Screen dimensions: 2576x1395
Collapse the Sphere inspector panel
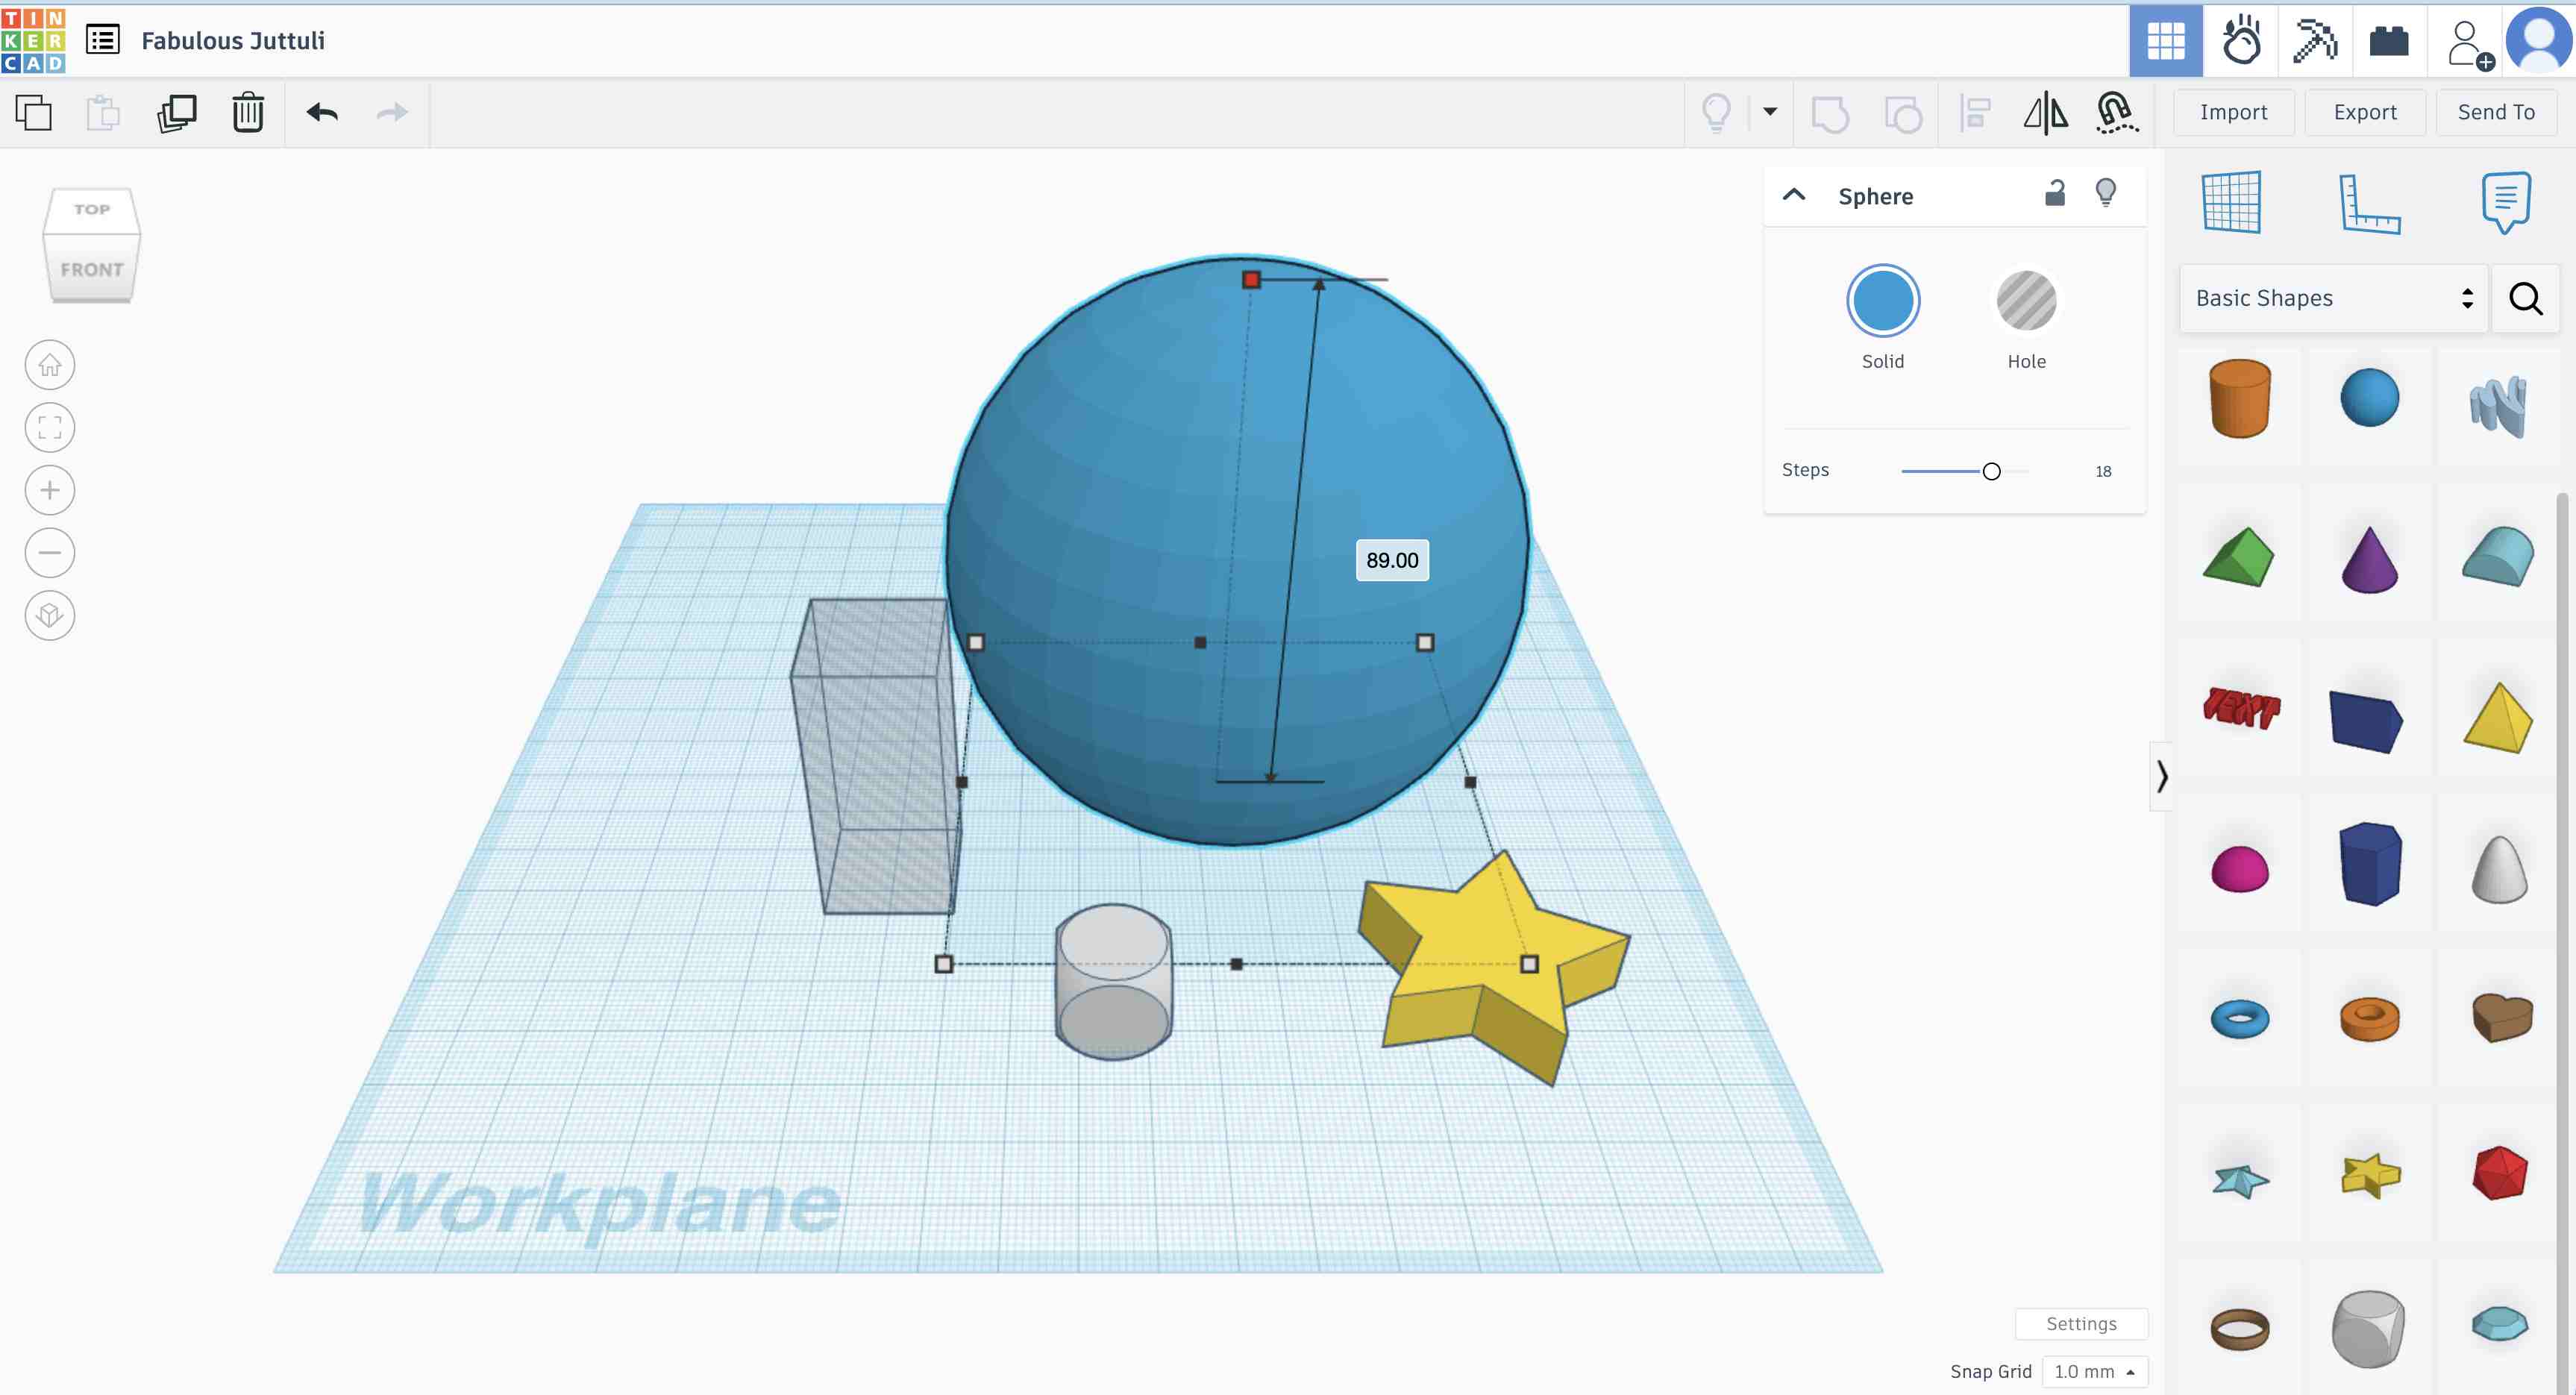click(1794, 195)
